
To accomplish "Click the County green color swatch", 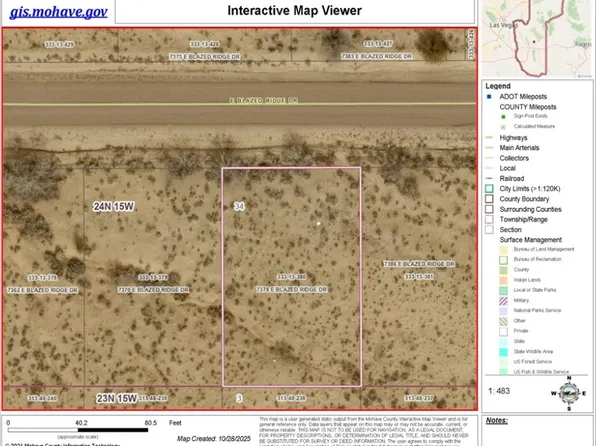I will click(503, 270).
